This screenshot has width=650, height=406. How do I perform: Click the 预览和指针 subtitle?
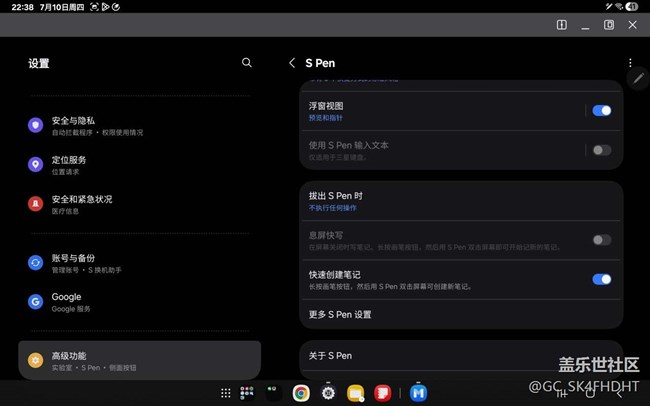[326, 118]
